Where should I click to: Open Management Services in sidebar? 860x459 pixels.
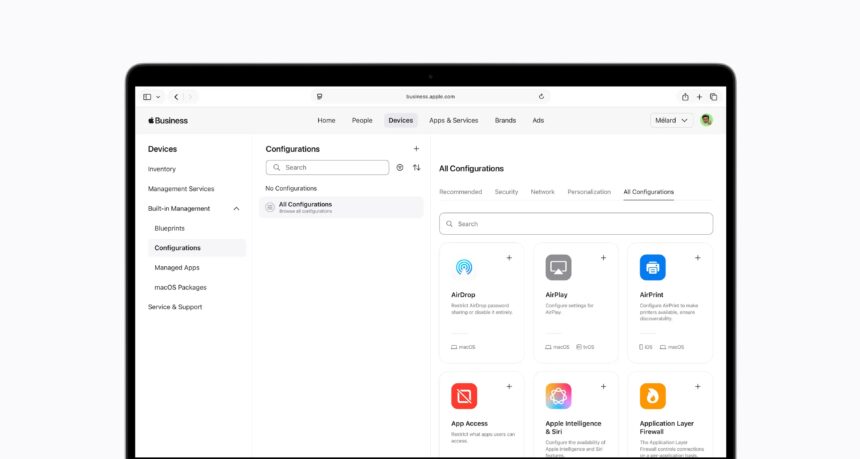(x=181, y=189)
